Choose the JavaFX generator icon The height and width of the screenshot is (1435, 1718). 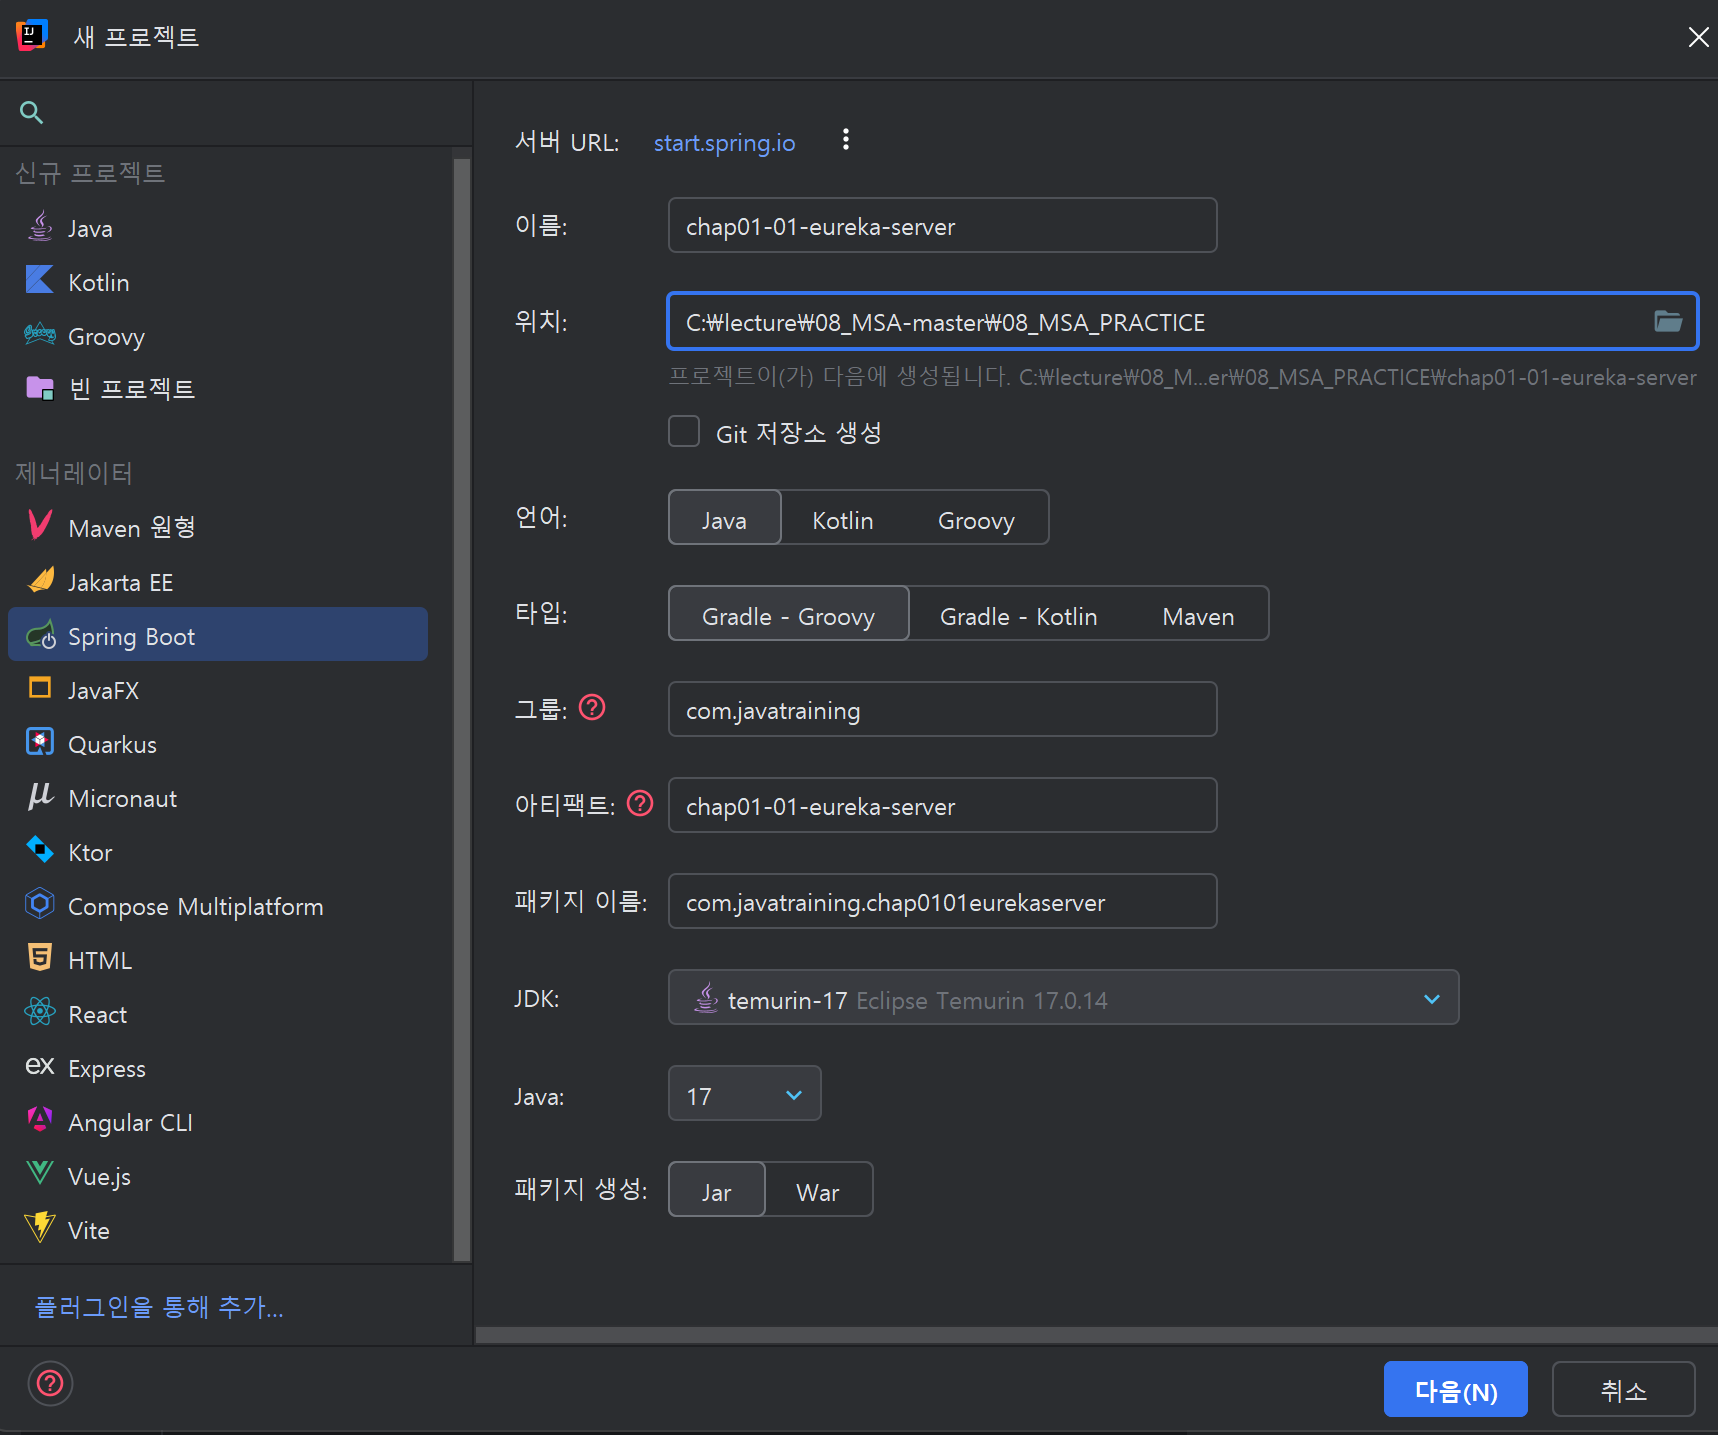[x=40, y=689]
